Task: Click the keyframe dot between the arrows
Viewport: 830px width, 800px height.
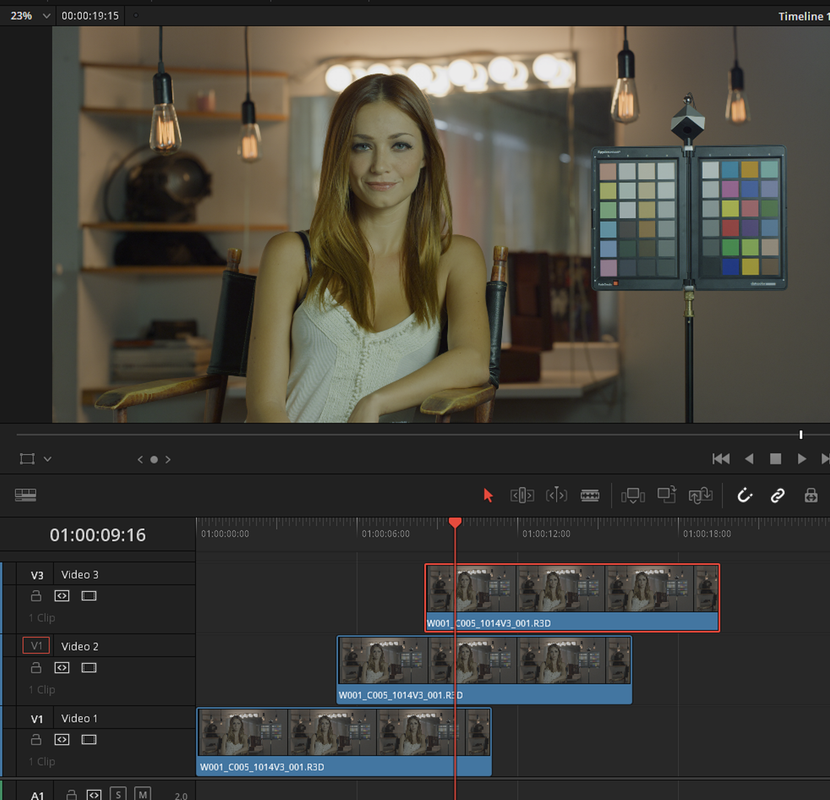Action: pos(154,460)
